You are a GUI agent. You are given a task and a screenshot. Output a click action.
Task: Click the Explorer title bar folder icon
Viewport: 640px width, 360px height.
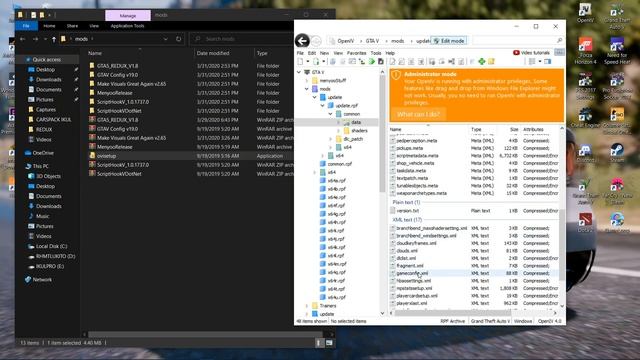click(20, 15)
